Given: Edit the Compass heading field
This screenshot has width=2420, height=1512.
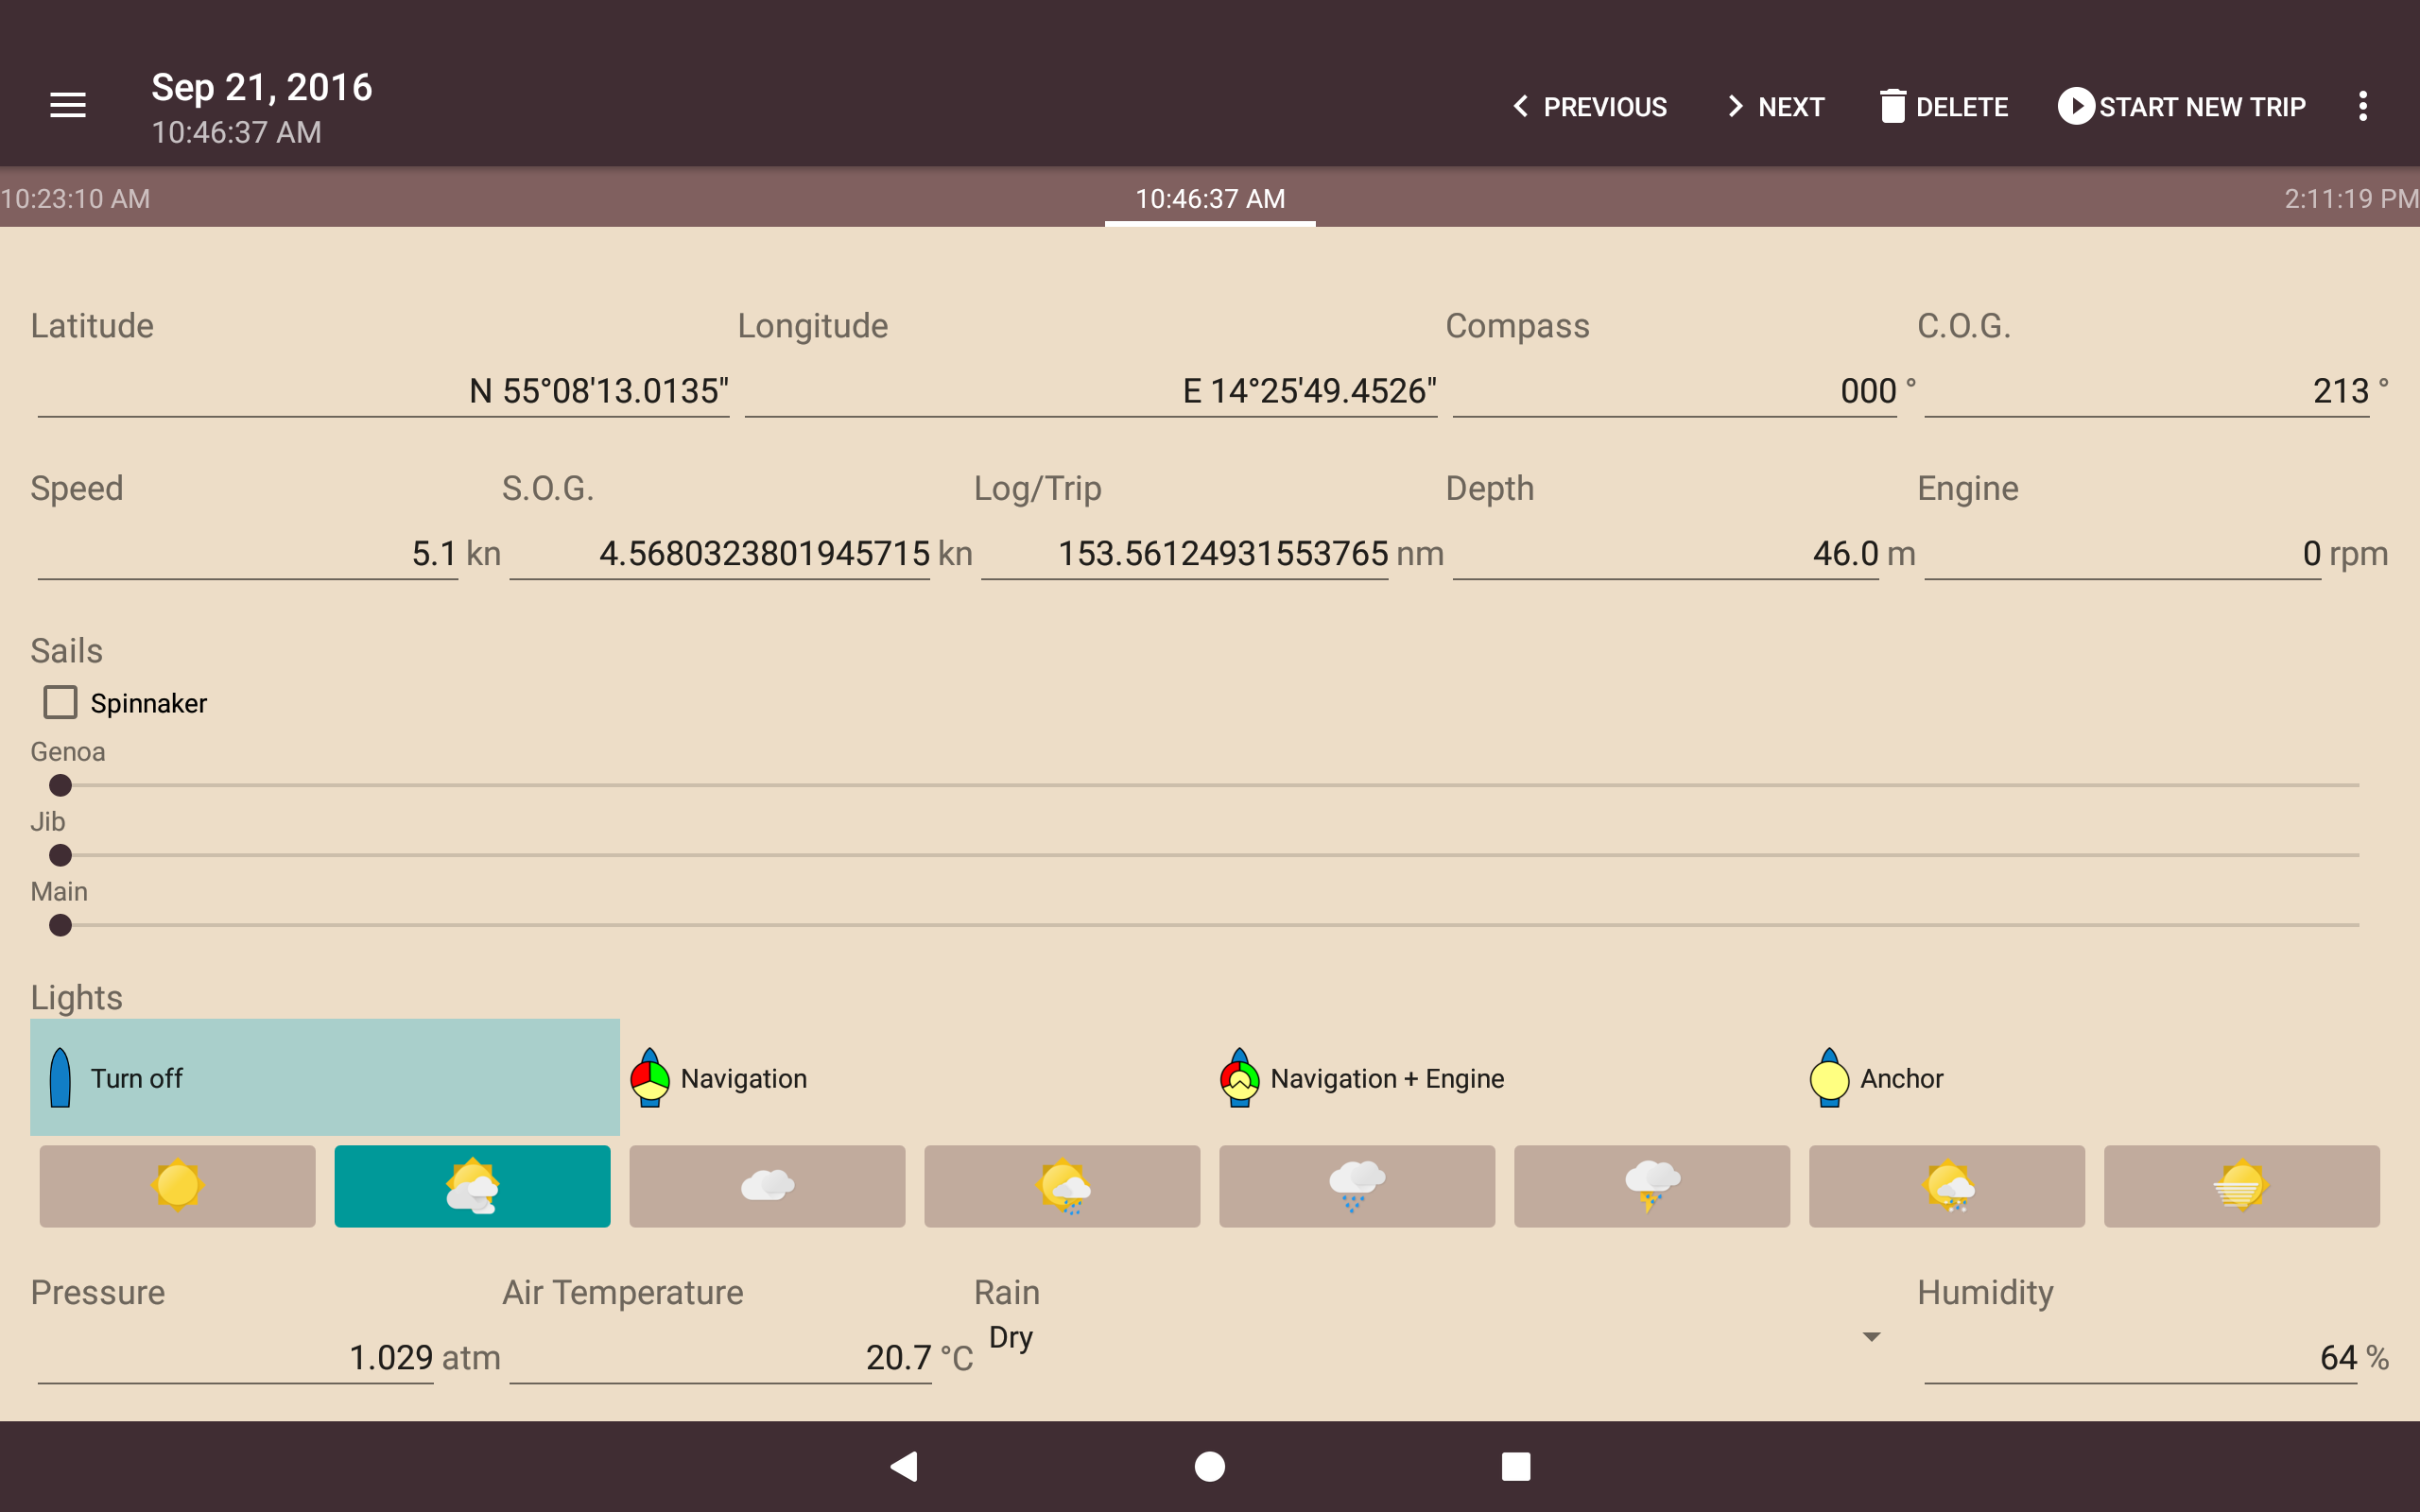Looking at the screenshot, I should point(1675,391).
